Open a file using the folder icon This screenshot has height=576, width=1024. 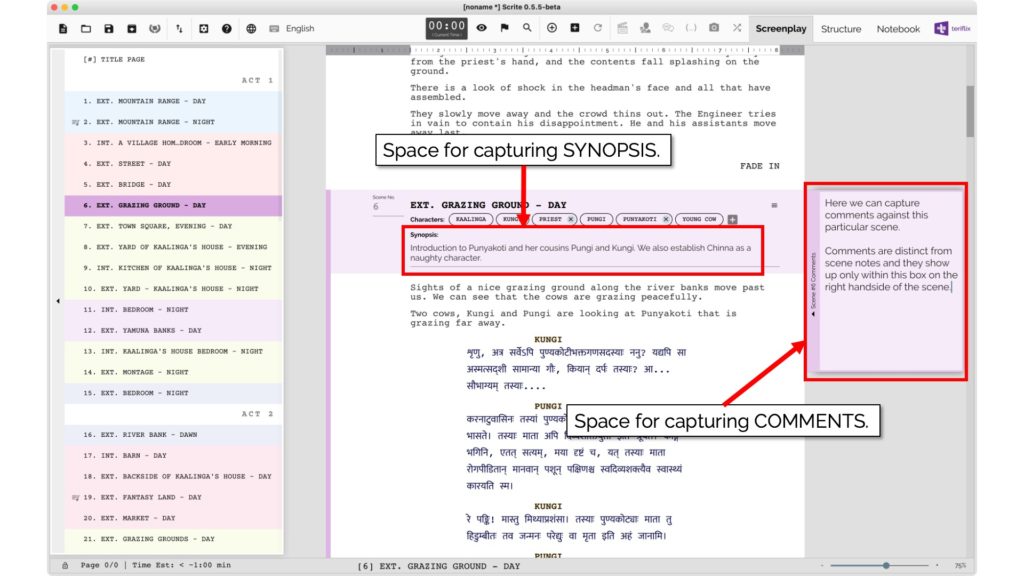pos(86,29)
